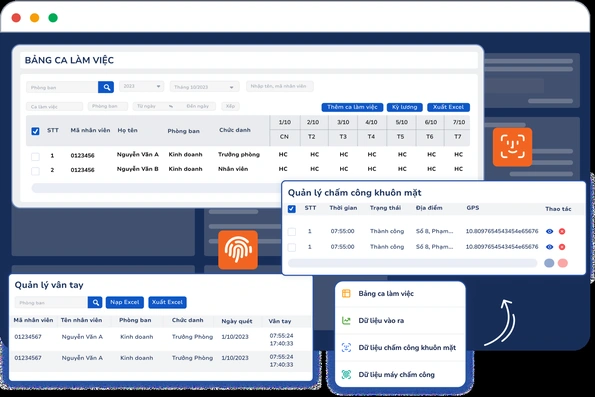
Task: Toggle select-all checkbox in Bảng ca làm việc header
Action: tap(35, 131)
